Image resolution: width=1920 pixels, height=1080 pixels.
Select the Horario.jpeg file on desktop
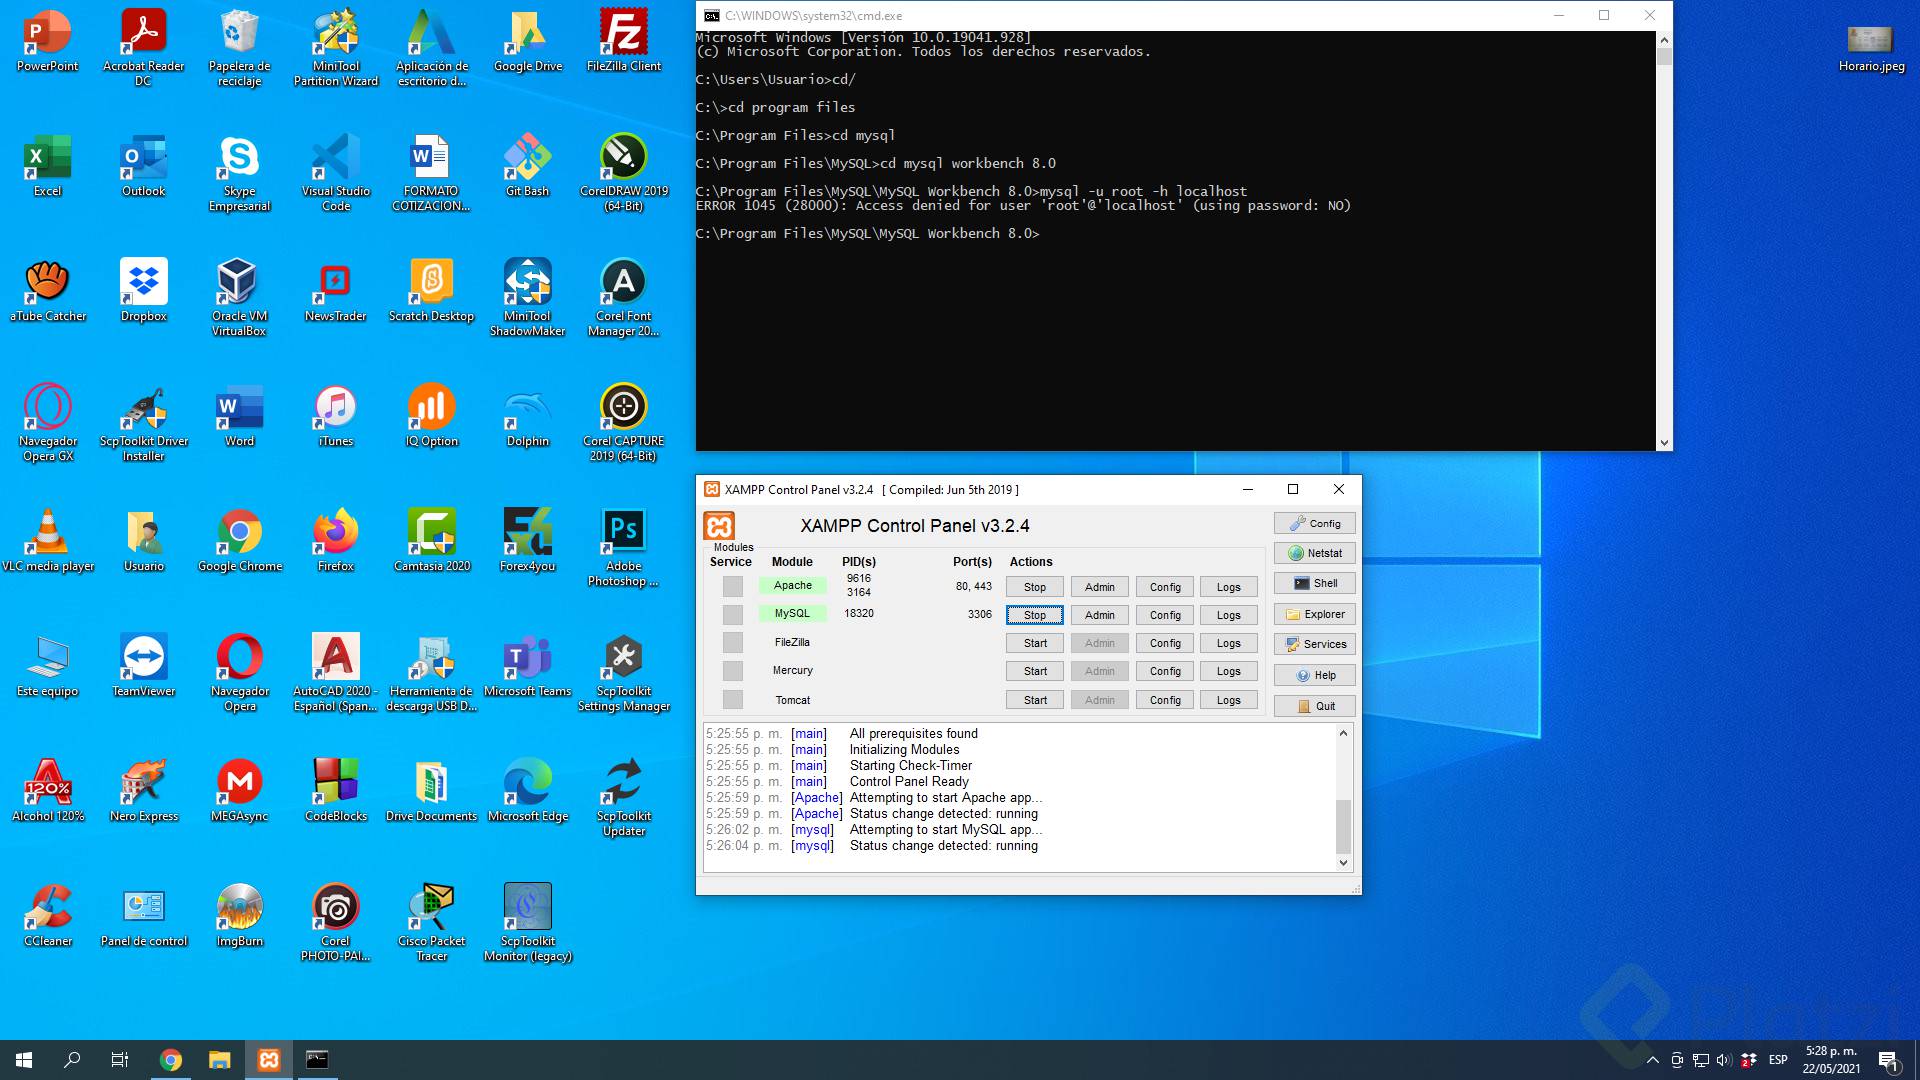1871,47
